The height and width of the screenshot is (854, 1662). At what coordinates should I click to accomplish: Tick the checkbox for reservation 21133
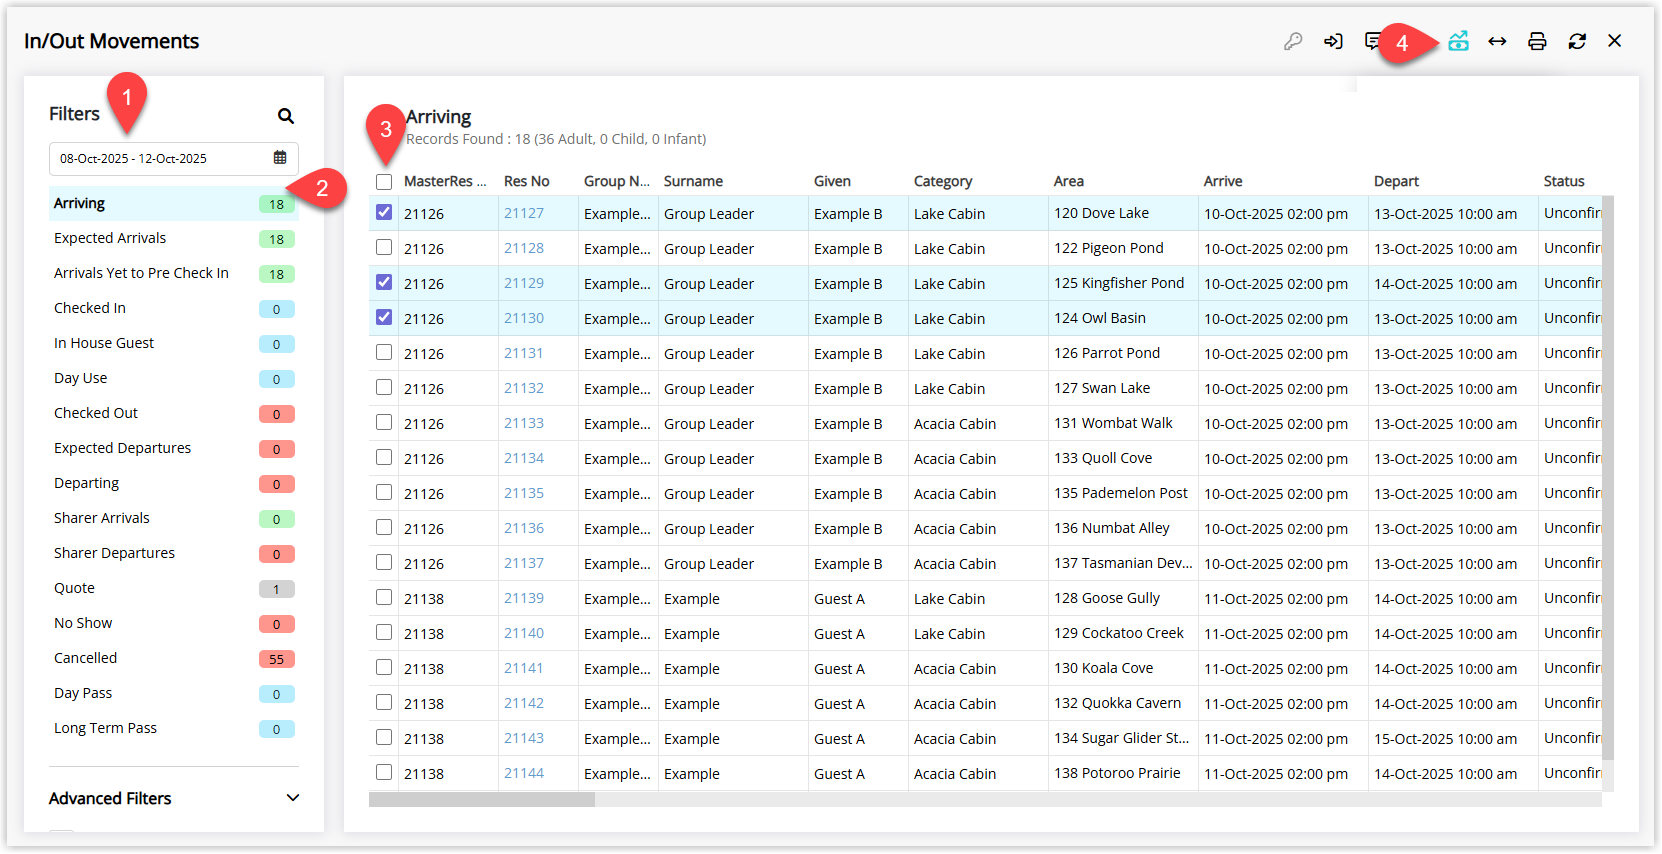(x=384, y=422)
